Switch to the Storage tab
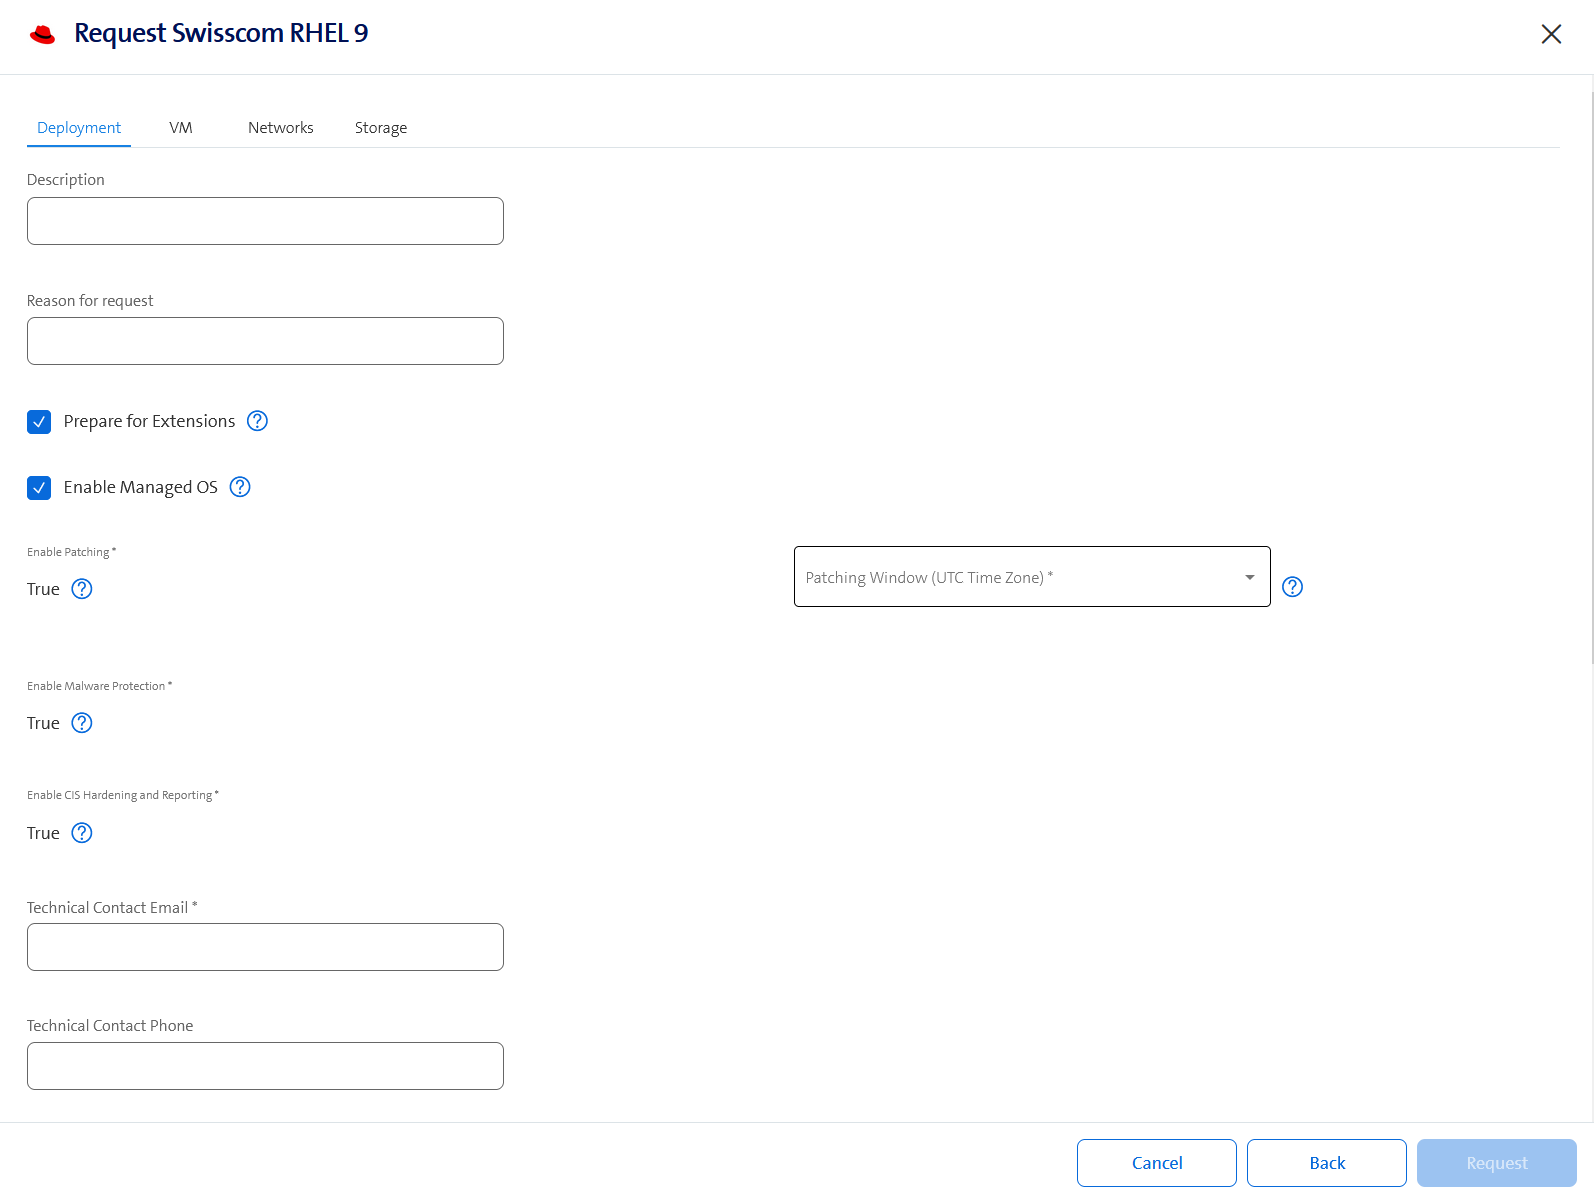The width and height of the screenshot is (1594, 1200). (x=381, y=128)
